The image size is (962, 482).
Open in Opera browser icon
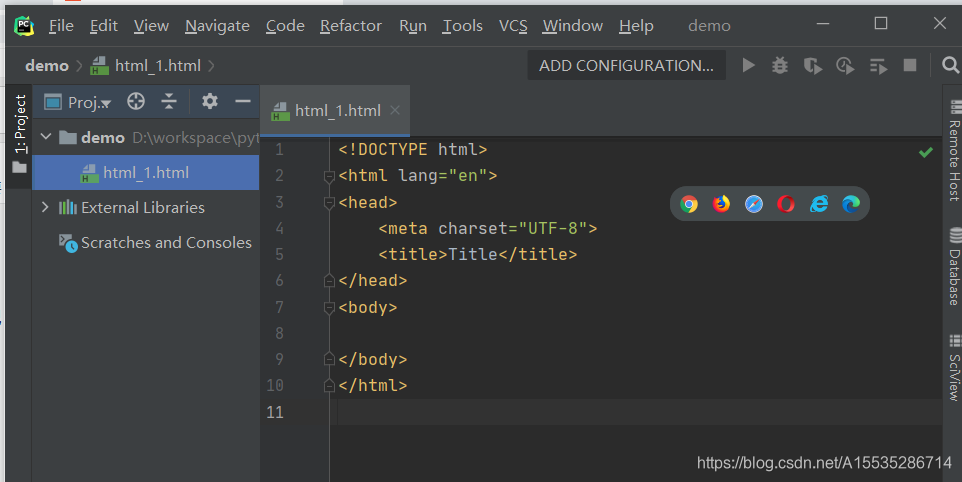[786, 204]
